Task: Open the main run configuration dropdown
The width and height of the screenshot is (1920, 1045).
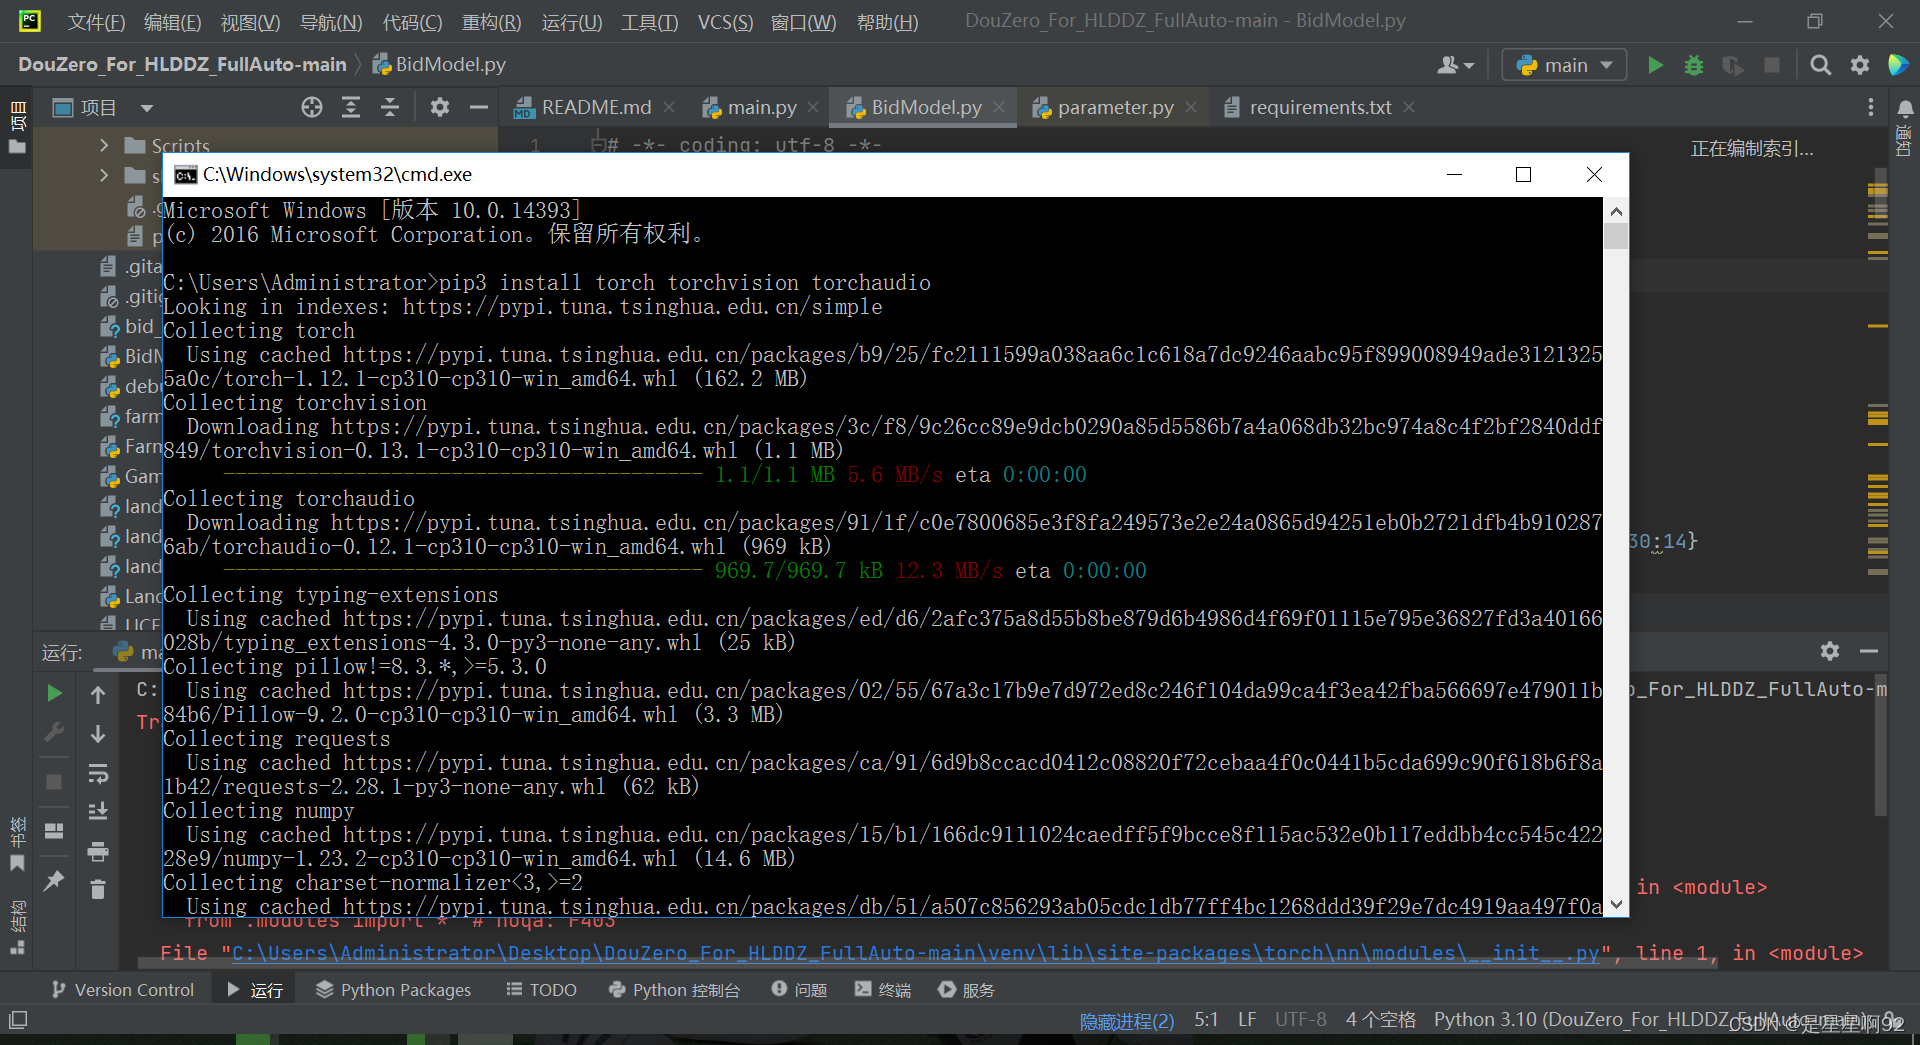Action: pos(1564,65)
